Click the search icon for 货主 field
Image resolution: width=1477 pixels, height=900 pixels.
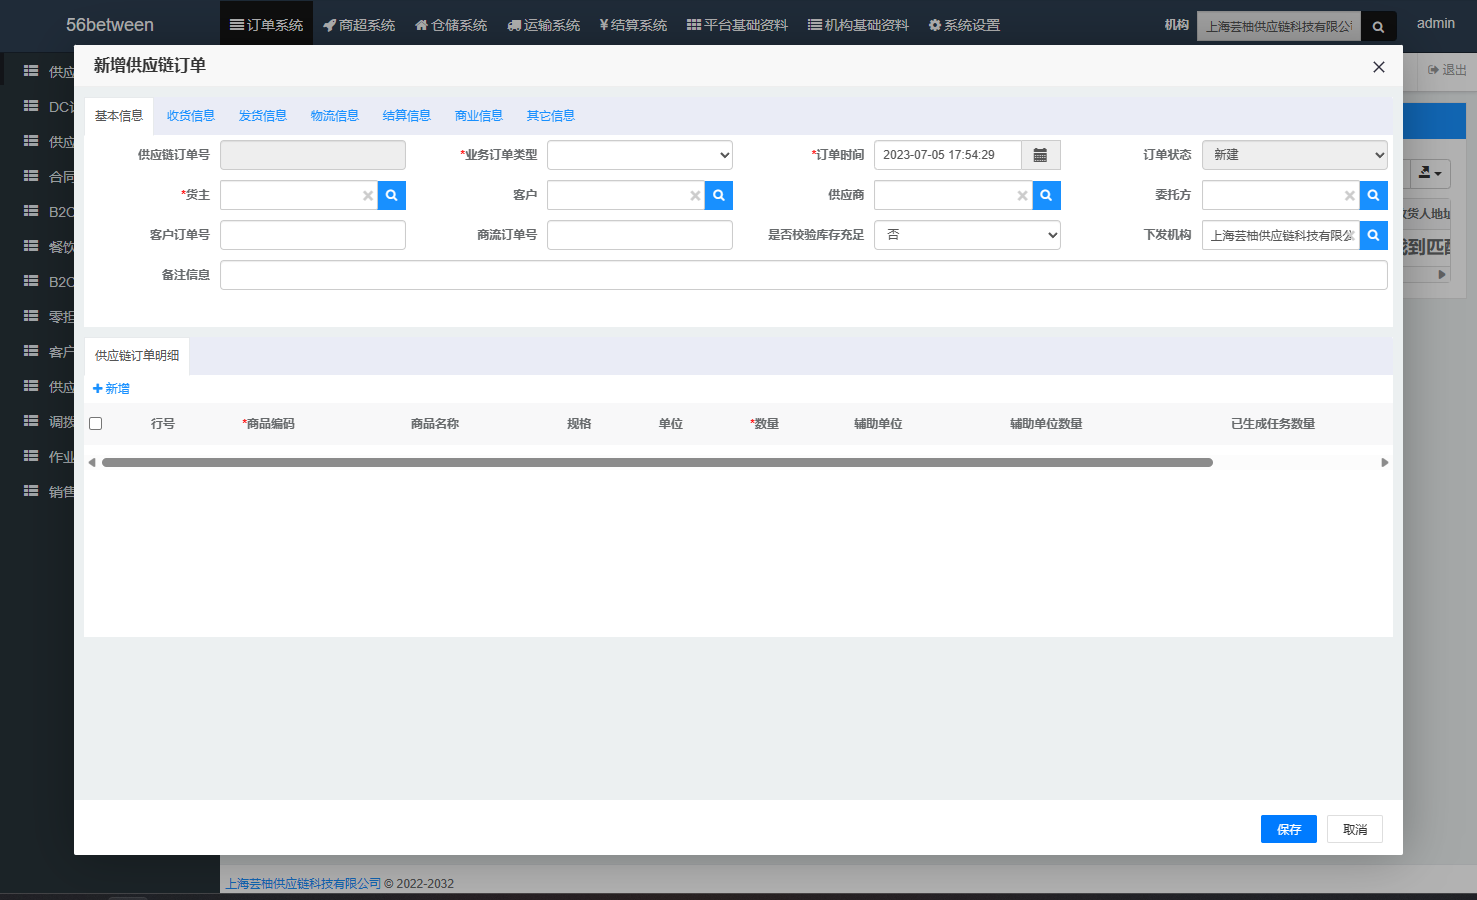[392, 195]
